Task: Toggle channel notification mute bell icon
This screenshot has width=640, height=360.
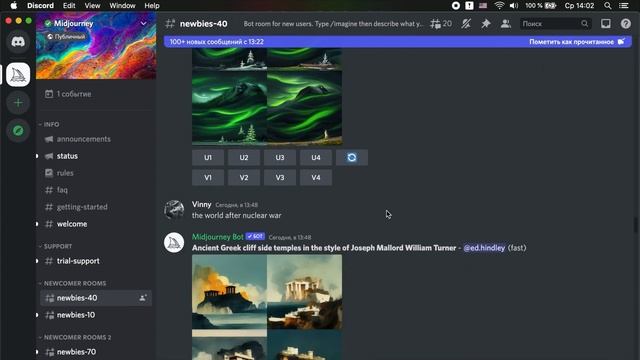Action: tap(466, 24)
